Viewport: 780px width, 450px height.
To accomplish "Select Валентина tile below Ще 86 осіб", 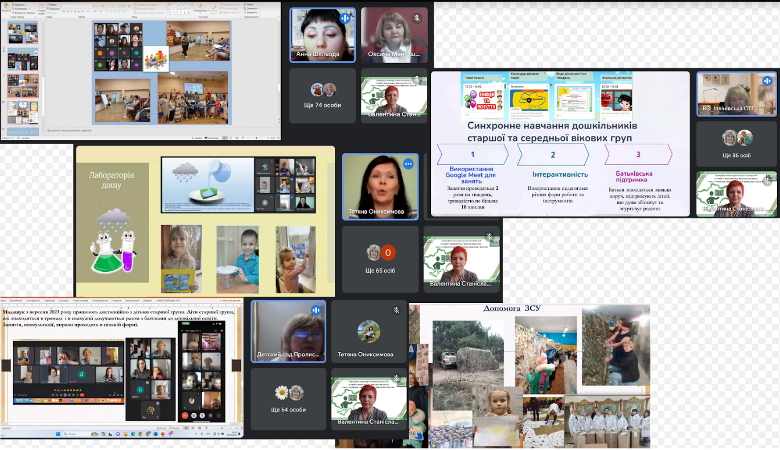I will pos(736,194).
